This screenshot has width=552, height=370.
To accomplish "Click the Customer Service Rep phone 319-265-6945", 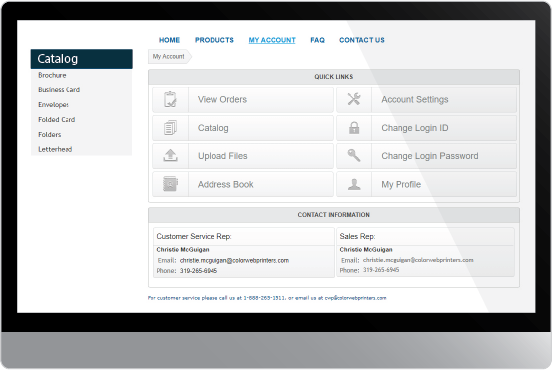I will [x=198, y=271].
